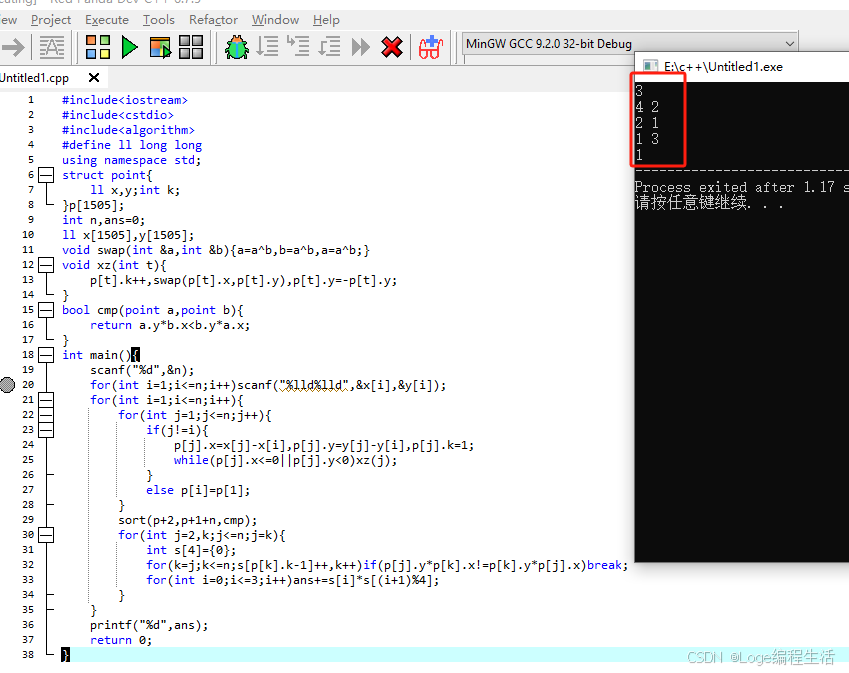
Task: Collapse the inner for loop at line 22
Action: (47, 415)
